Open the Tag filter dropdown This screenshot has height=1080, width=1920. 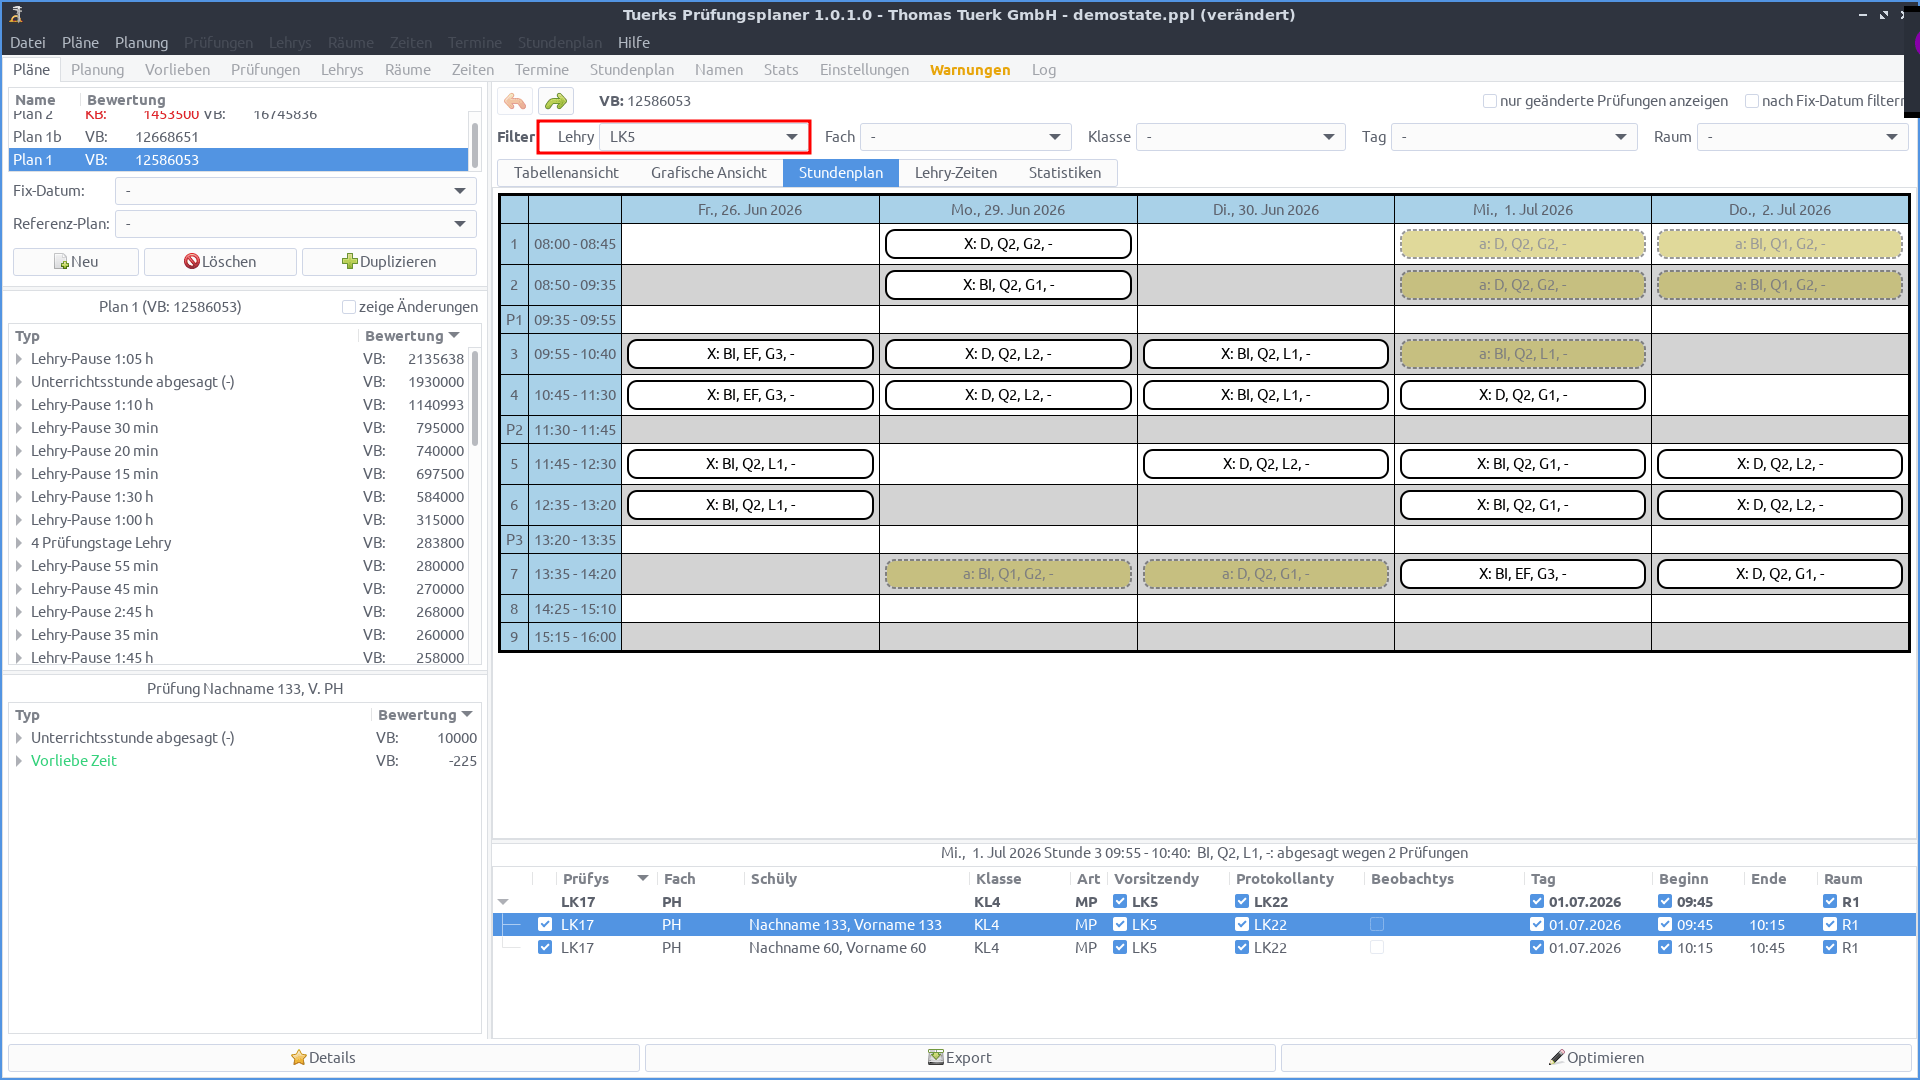pos(1514,137)
